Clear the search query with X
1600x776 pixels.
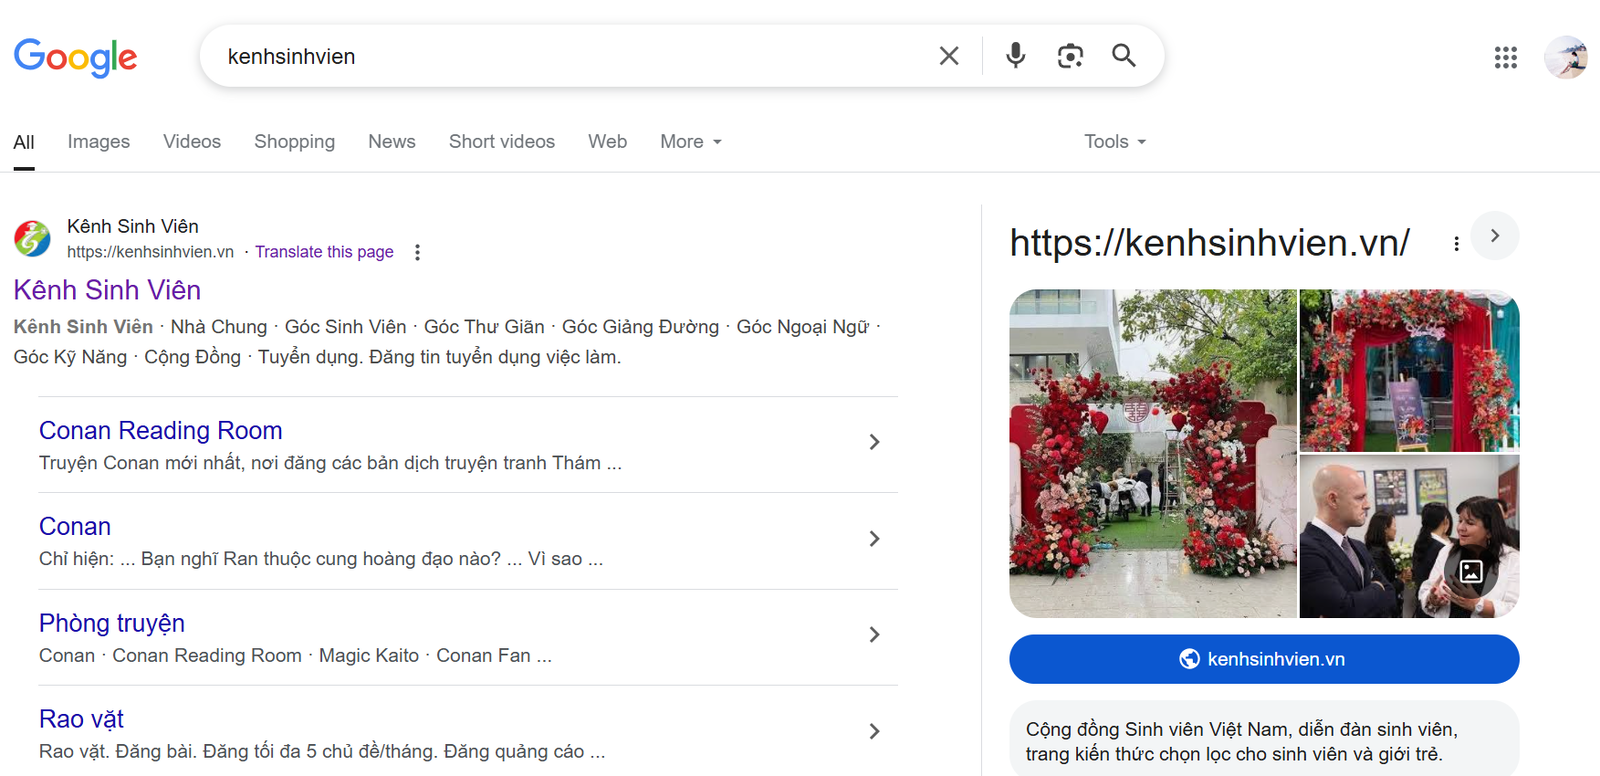coord(949,56)
